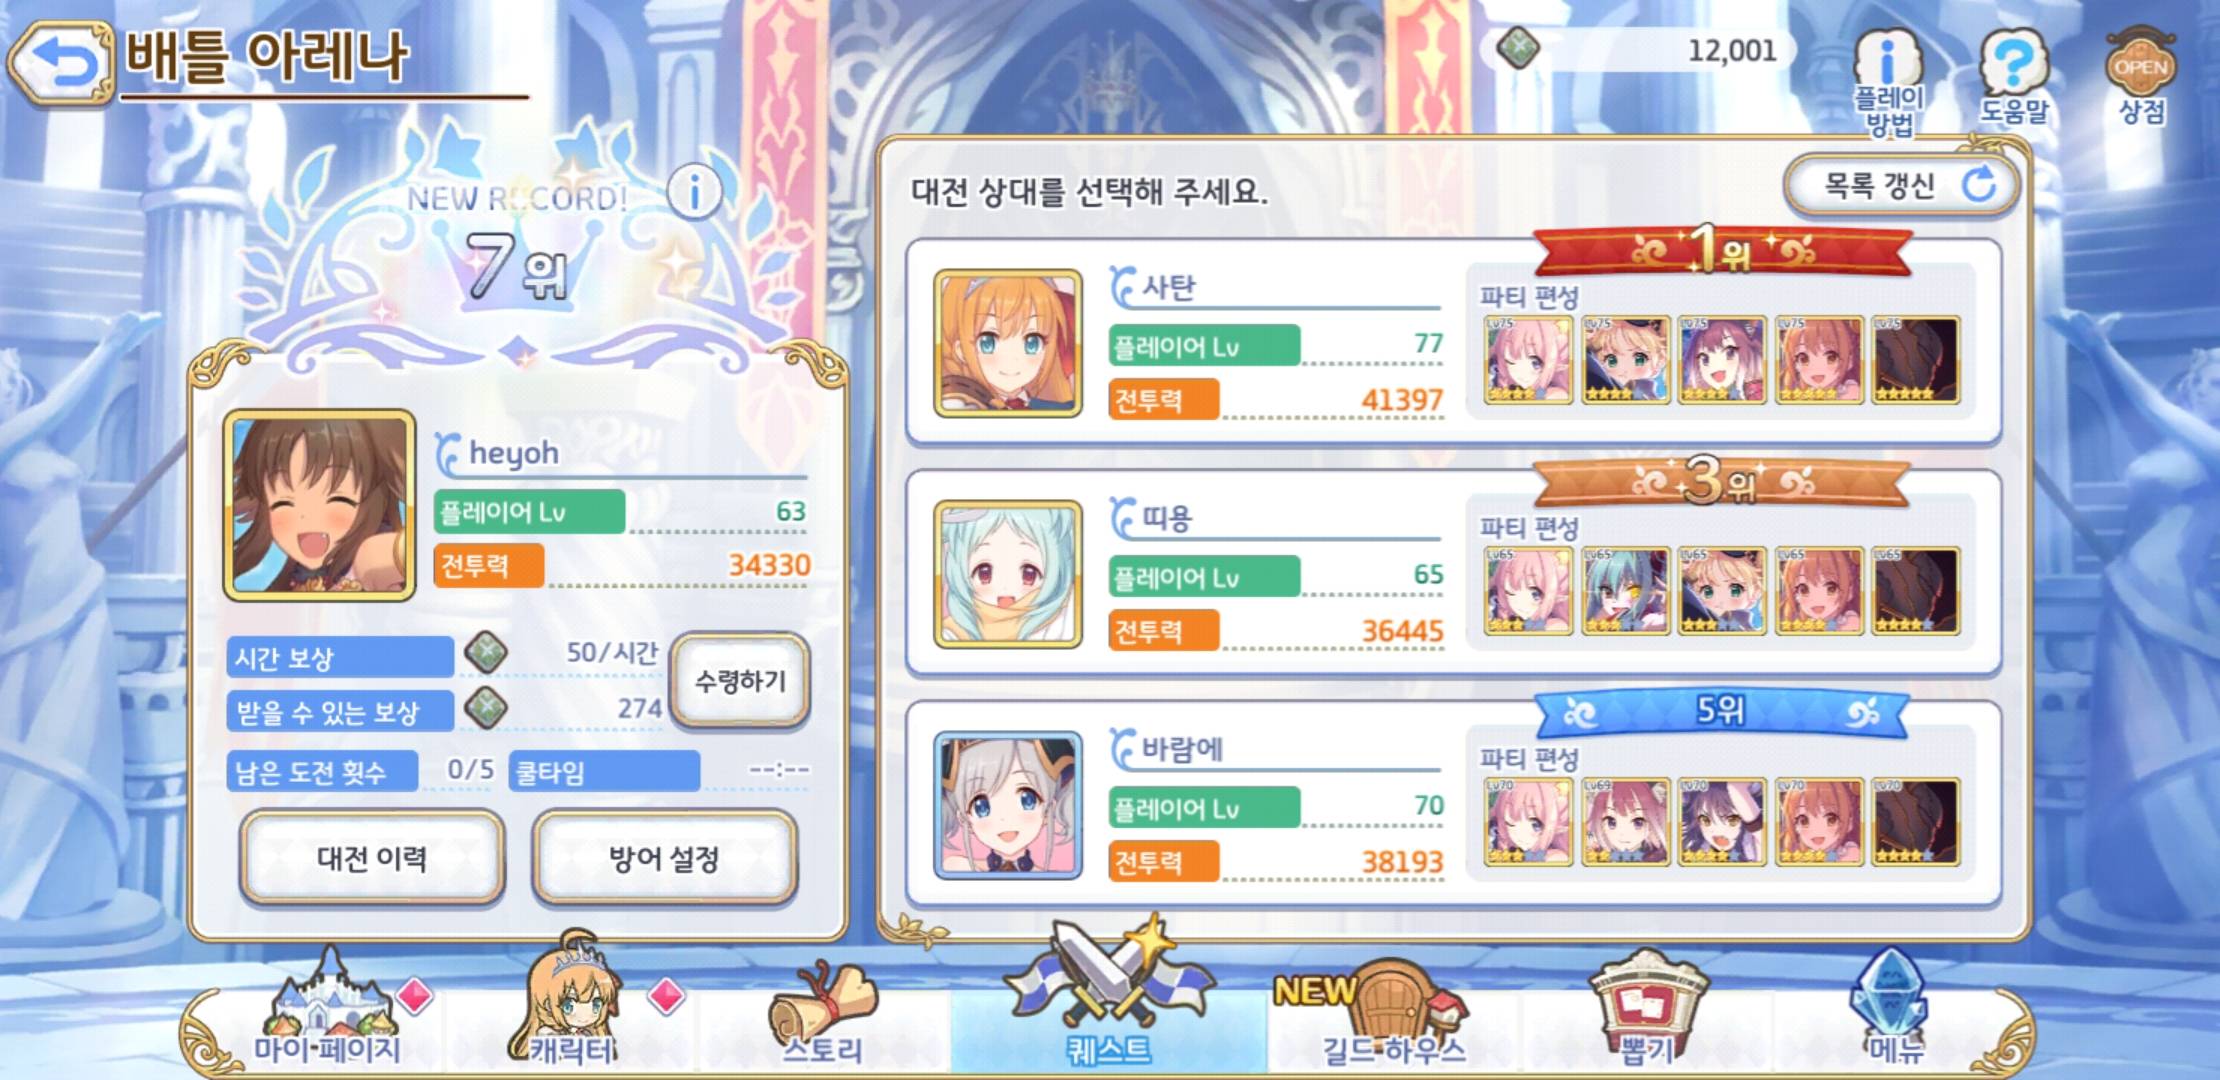Switch to the 길드 하우스 tab

(x=1394, y=1010)
